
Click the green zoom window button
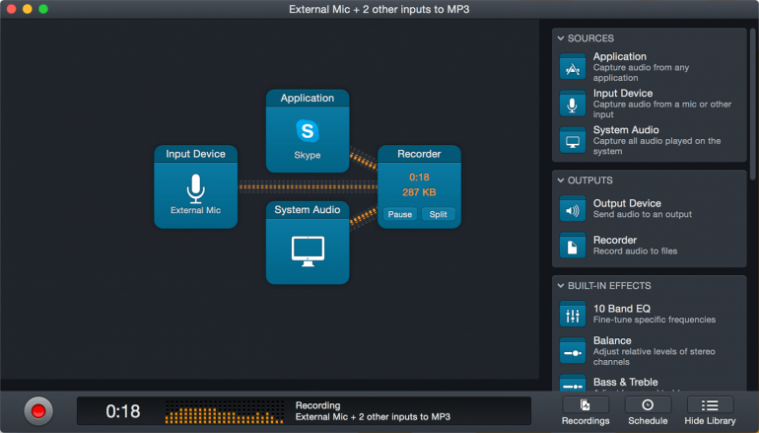(43, 9)
